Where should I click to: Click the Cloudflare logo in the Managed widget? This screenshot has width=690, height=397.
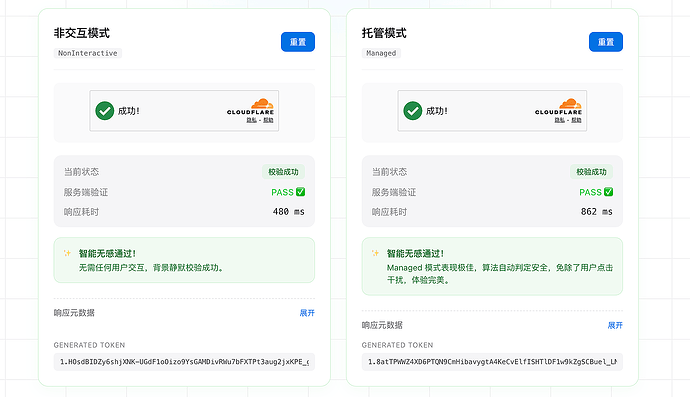coord(558,107)
